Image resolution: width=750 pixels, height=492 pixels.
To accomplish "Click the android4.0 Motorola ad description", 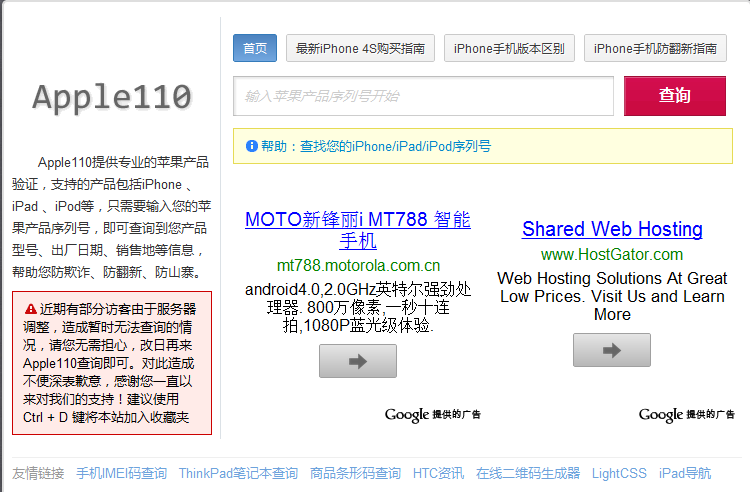I will point(358,307).
